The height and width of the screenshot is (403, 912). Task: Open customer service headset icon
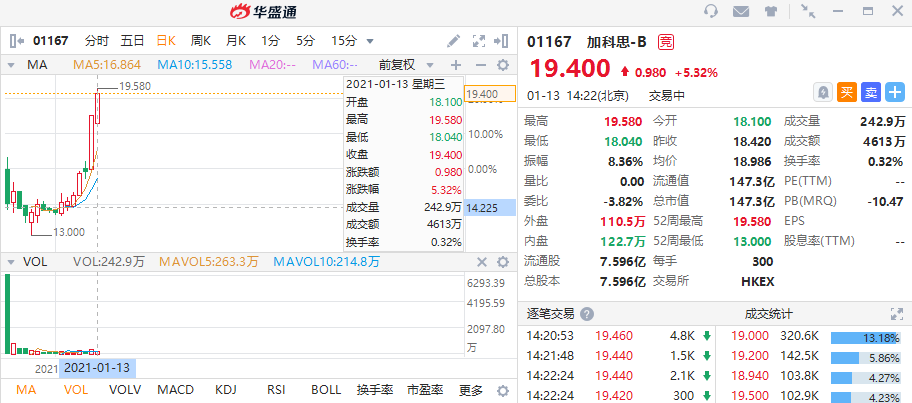711,11
